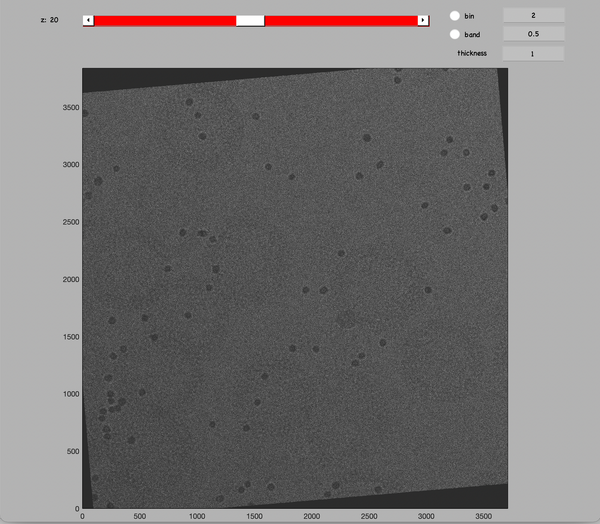Click the red track right of slider handle
The height and width of the screenshot is (524, 600).
[341, 21]
